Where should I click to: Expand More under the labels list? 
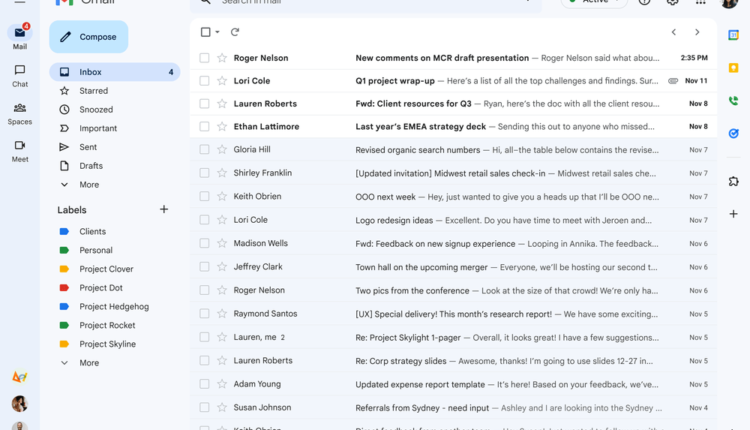click(88, 363)
